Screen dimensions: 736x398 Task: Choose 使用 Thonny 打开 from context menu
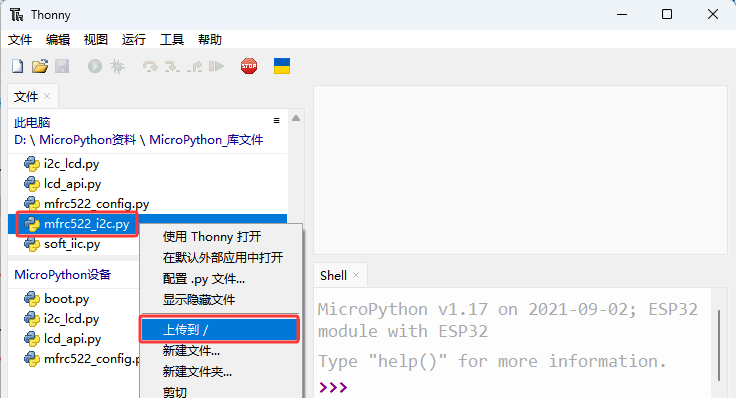221,237
